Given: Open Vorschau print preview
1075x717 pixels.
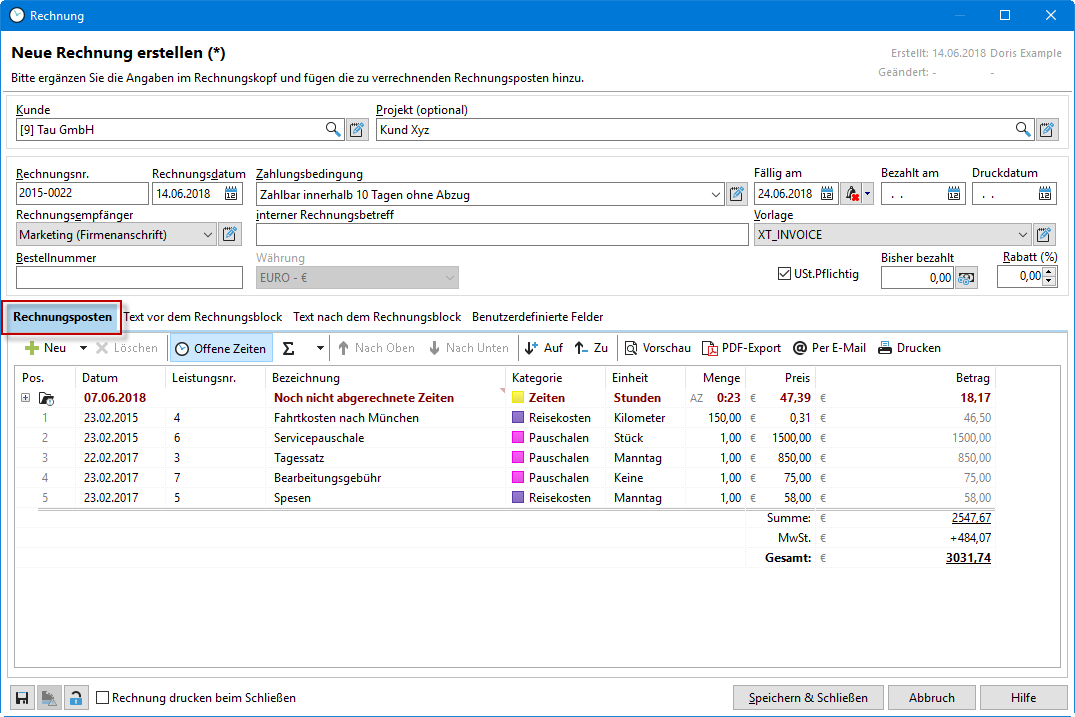Looking at the screenshot, I should (658, 348).
